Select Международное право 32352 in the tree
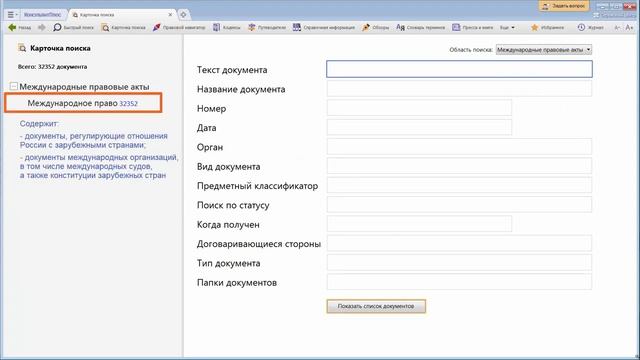 (x=83, y=103)
